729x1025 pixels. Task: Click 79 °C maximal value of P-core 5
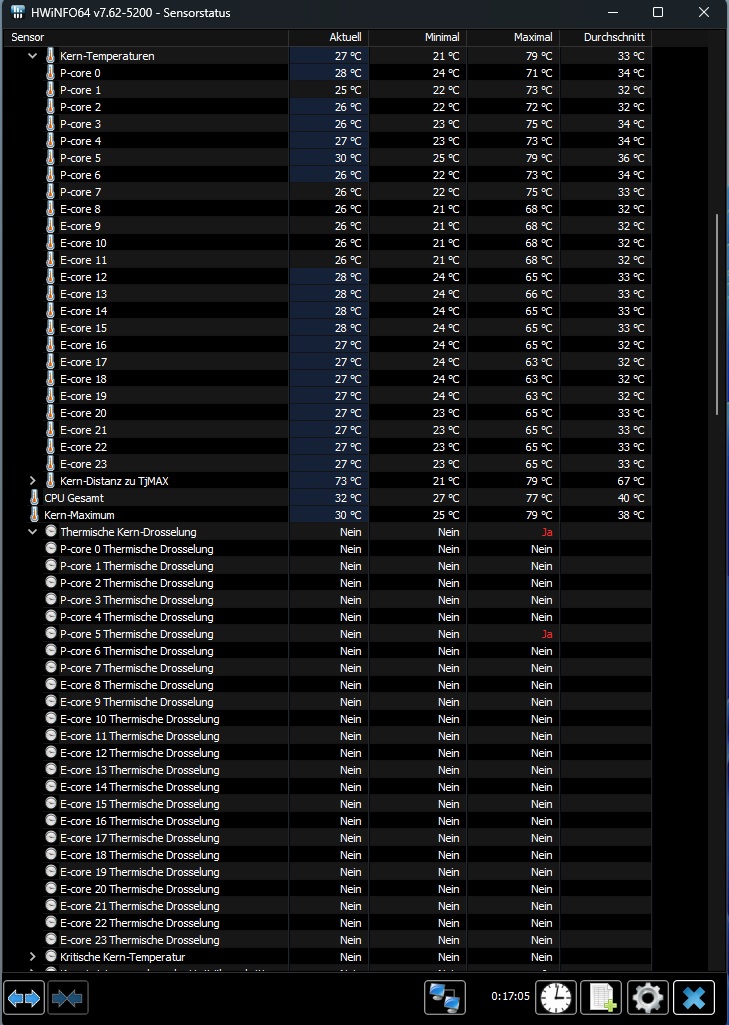(x=539, y=158)
